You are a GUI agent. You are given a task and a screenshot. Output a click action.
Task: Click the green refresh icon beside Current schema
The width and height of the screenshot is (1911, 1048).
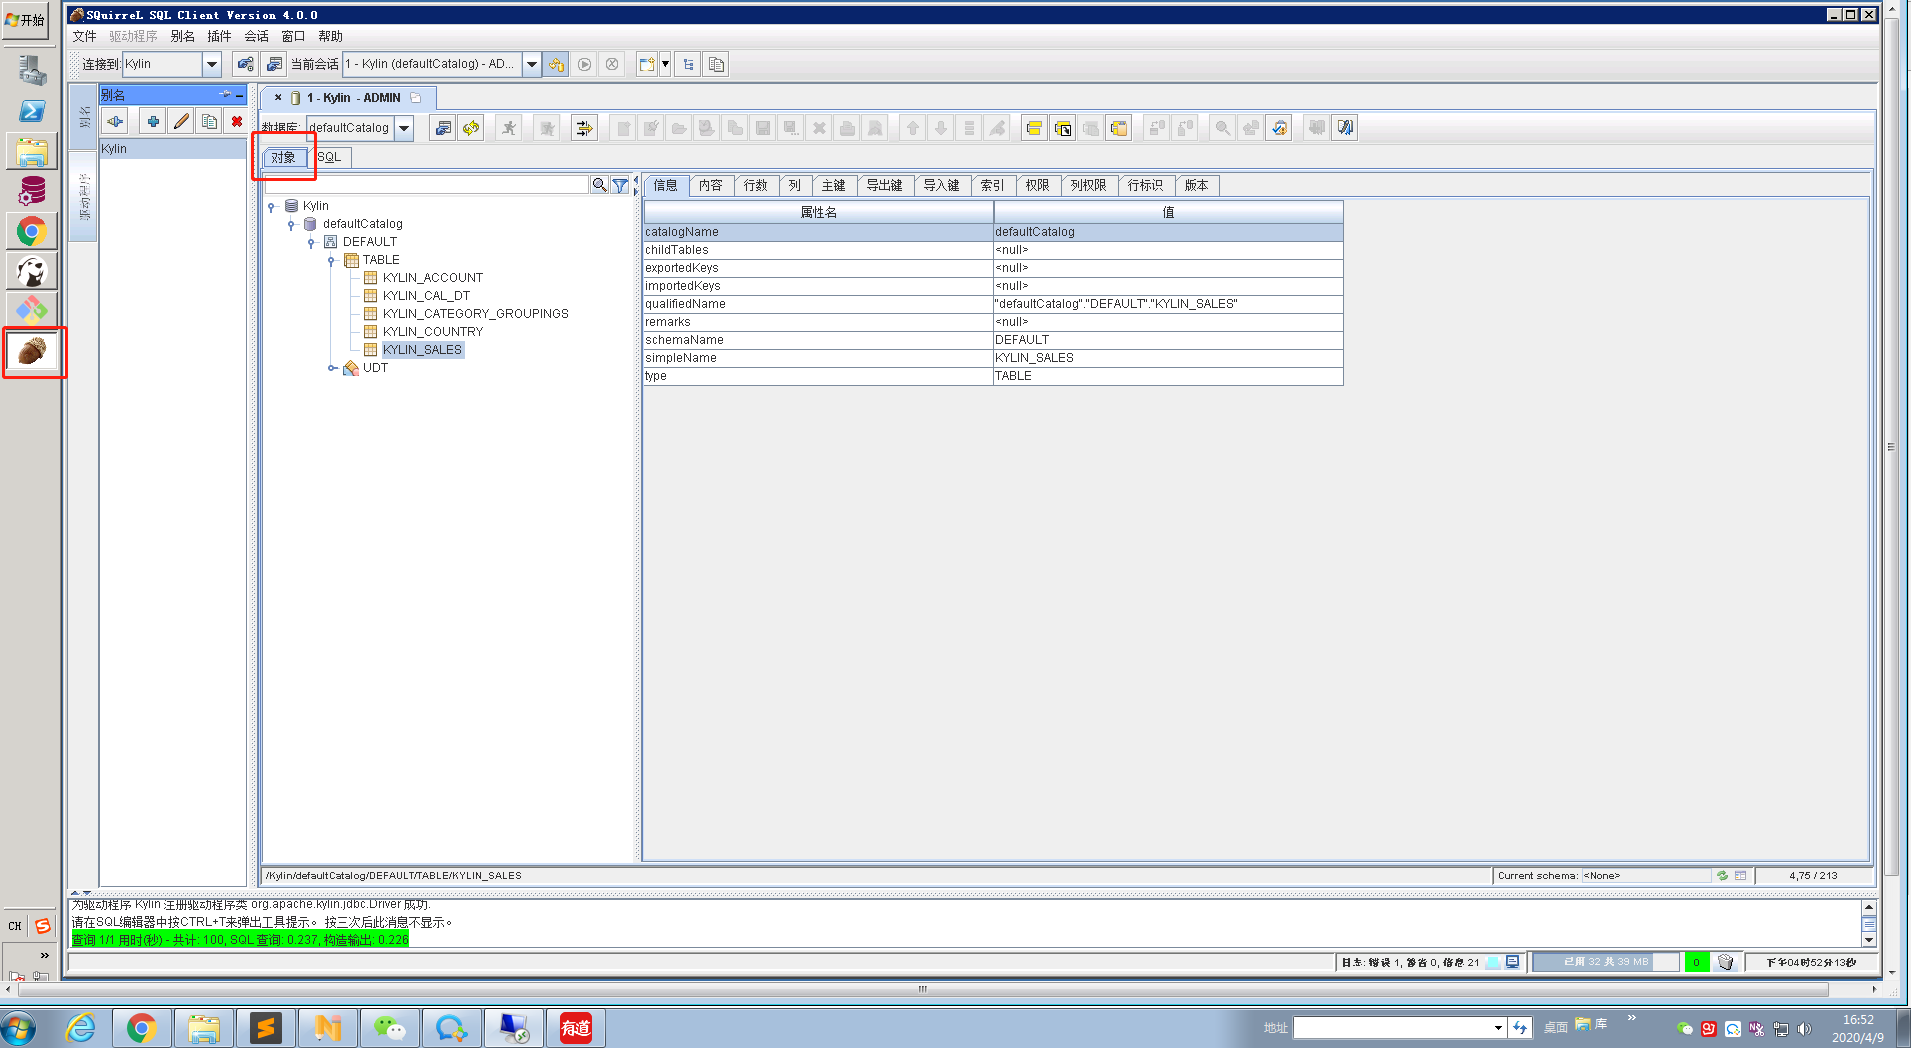[1723, 875]
